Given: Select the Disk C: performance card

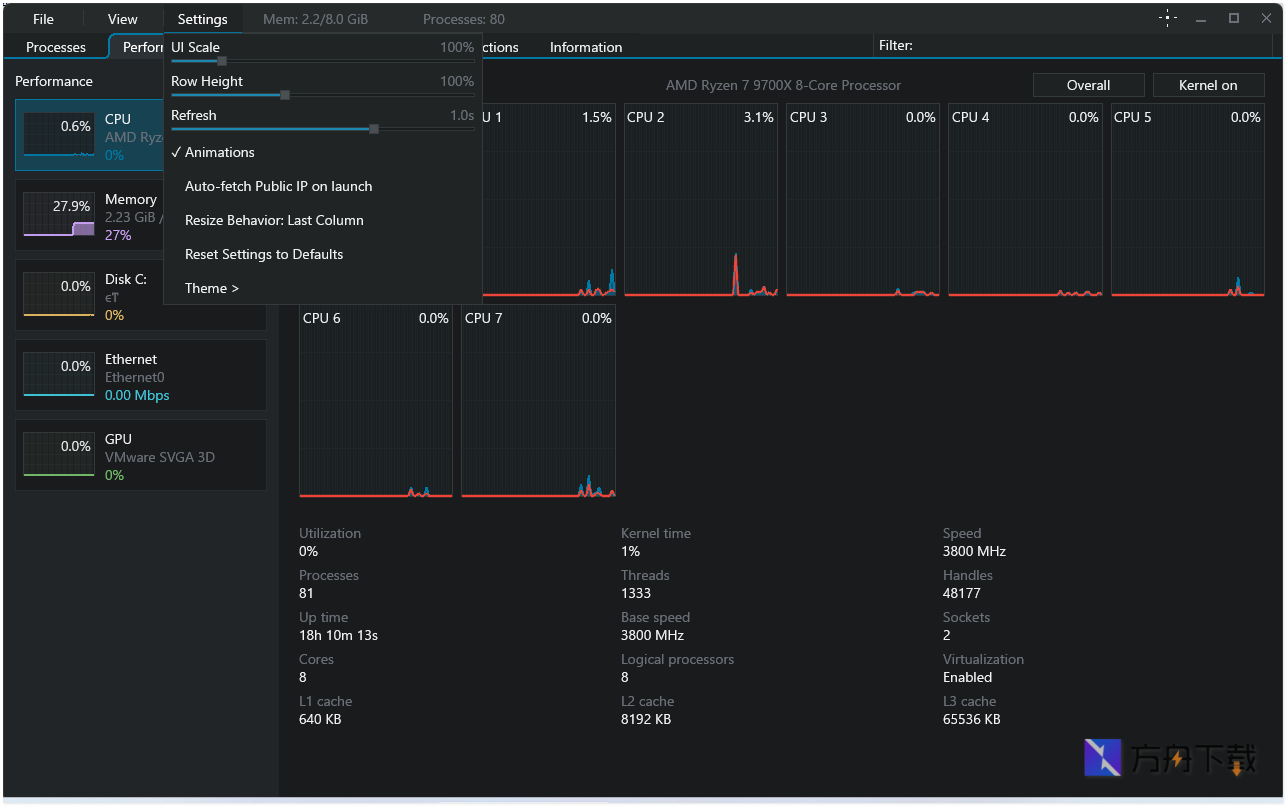Looking at the screenshot, I should tap(141, 296).
